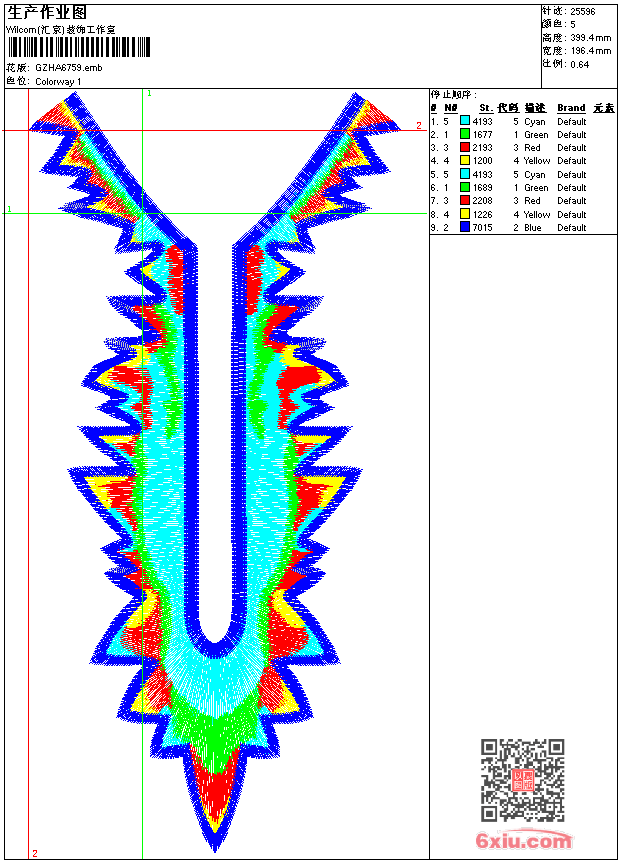Choose the yellow swatch beside 1200 stitches

465,161
